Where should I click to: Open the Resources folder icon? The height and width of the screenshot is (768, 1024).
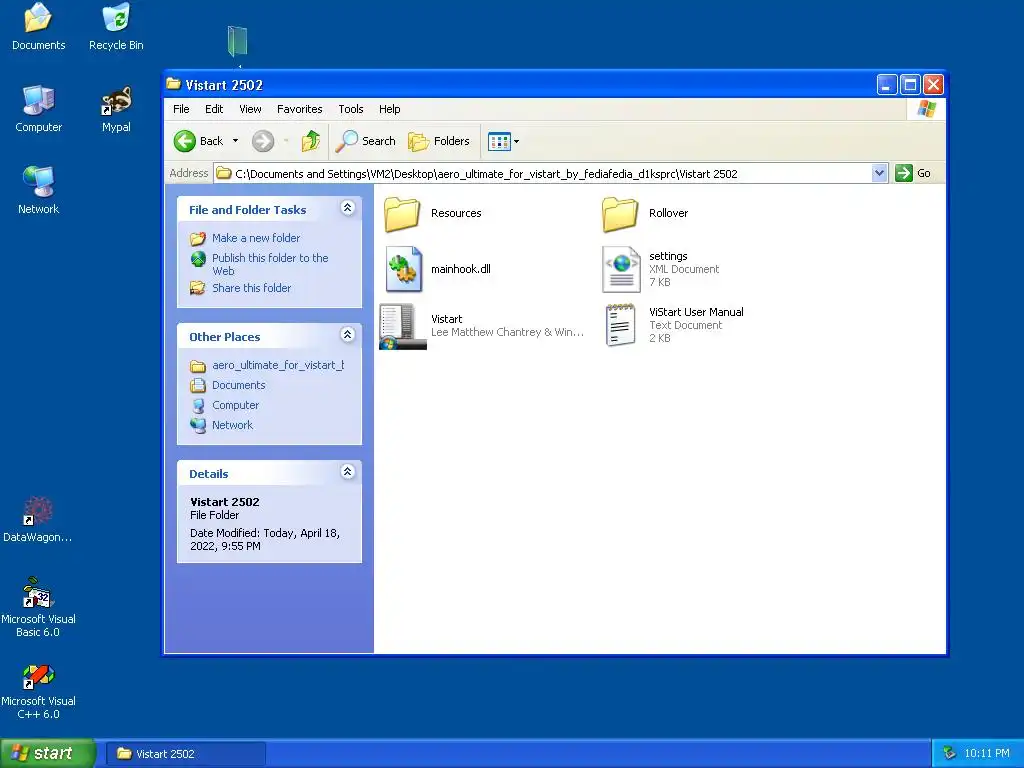pos(402,214)
